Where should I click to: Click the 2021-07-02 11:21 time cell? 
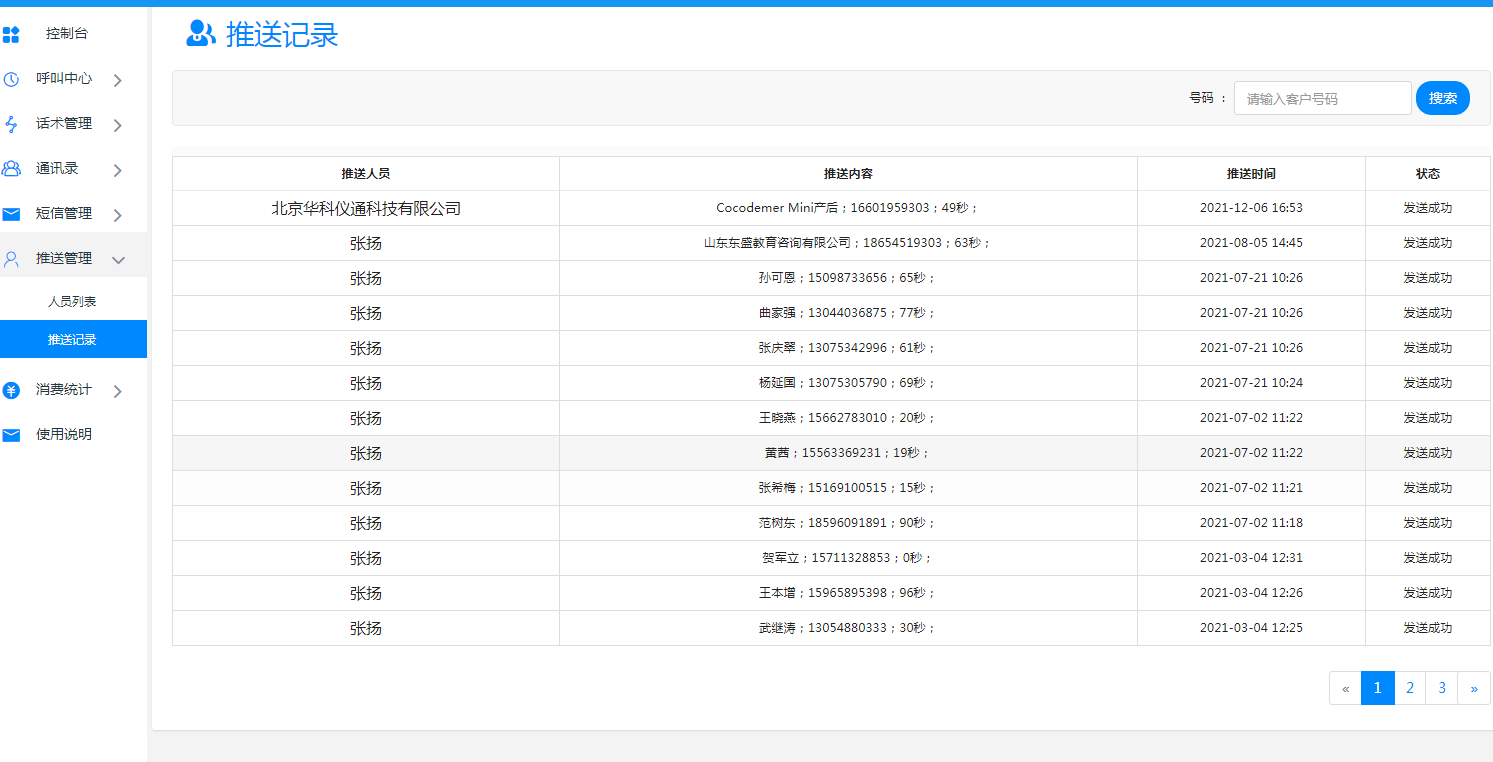[1251, 488]
